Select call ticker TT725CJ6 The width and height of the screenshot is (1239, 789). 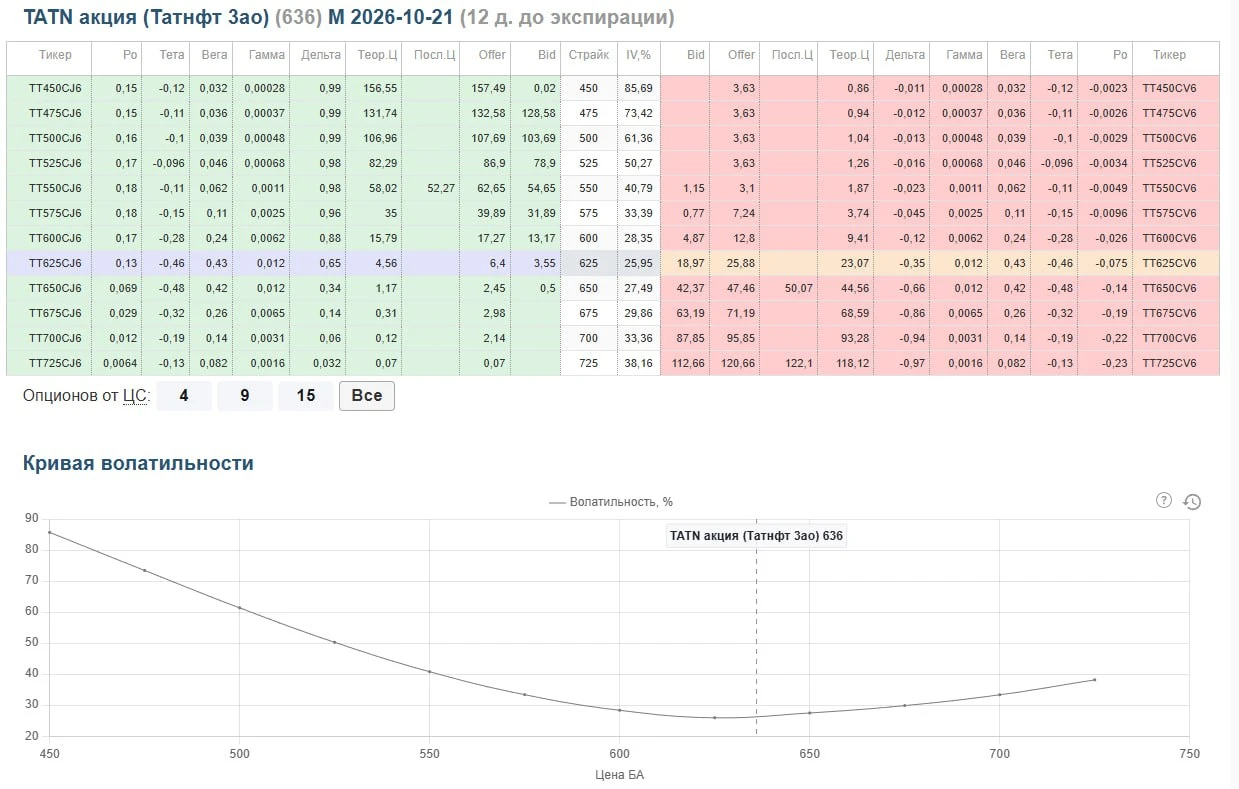click(55, 363)
